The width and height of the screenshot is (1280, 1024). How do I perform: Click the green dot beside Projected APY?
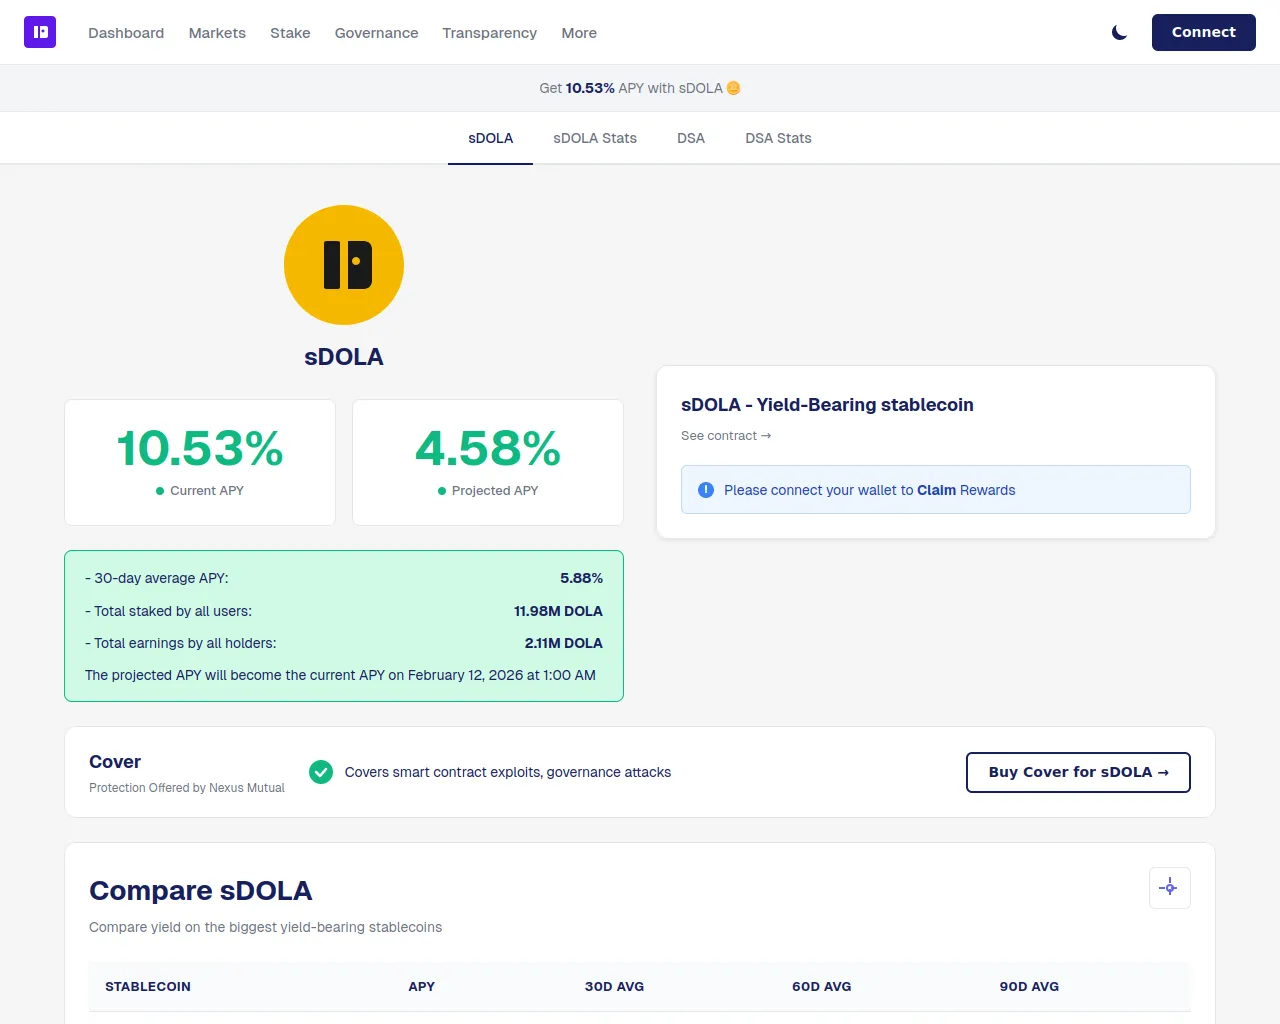(x=442, y=491)
